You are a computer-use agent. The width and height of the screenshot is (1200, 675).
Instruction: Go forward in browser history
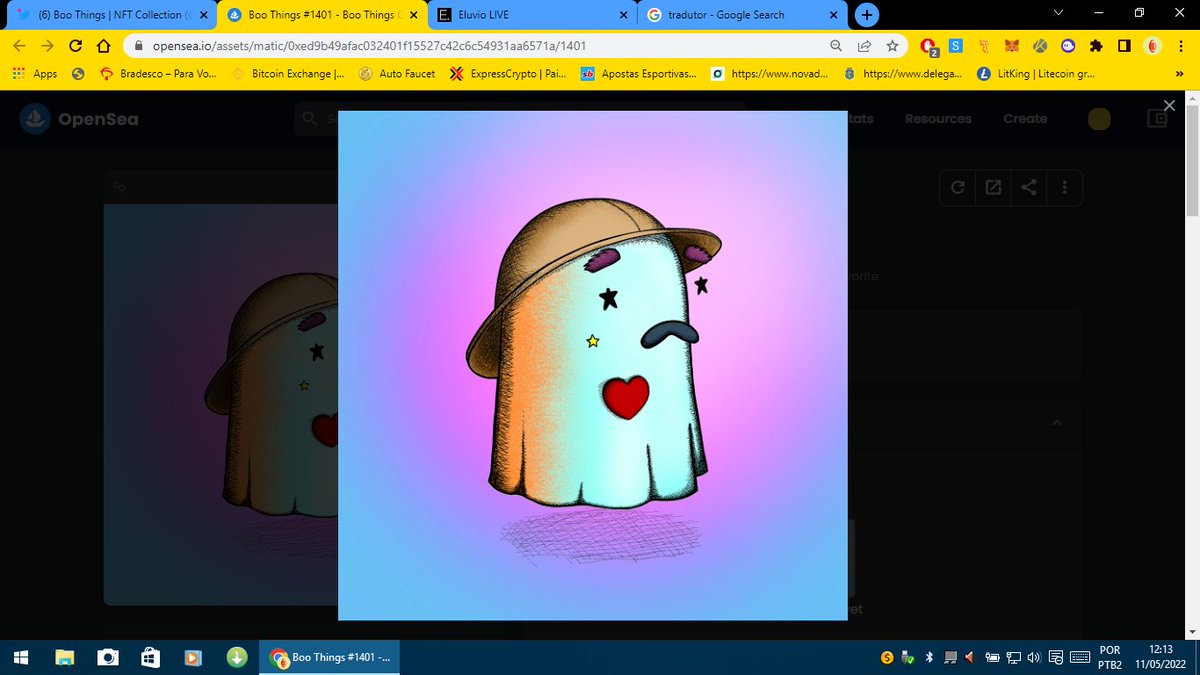[x=47, y=46]
